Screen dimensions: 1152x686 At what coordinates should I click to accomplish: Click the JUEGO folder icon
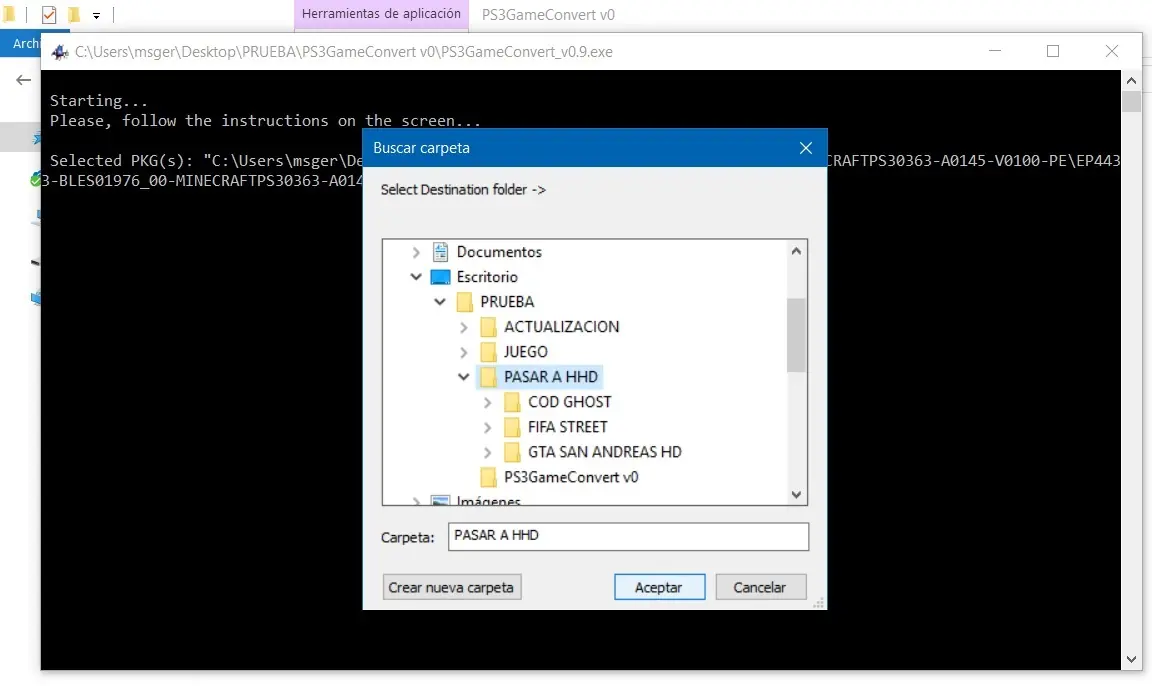coord(488,352)
